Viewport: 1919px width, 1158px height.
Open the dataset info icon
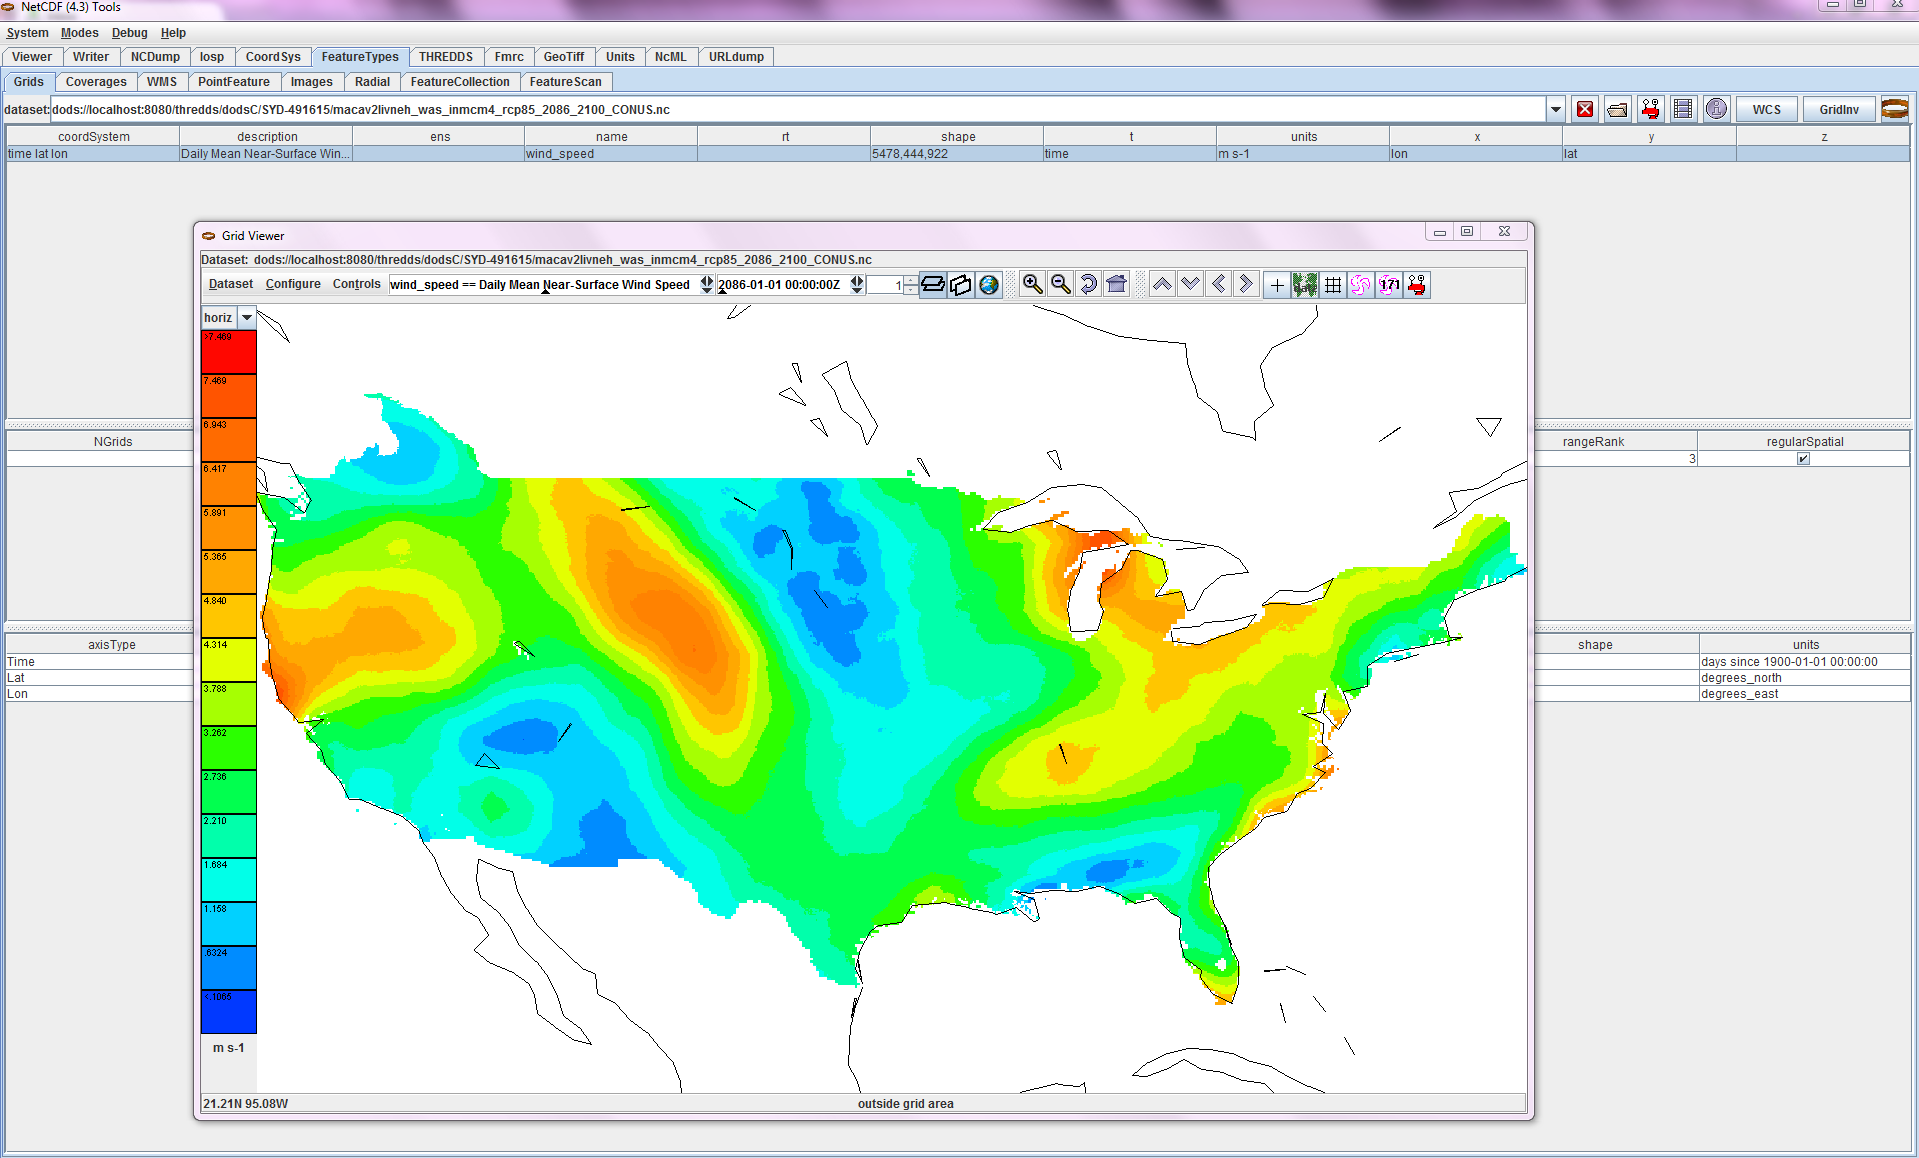coord(1716,109)
